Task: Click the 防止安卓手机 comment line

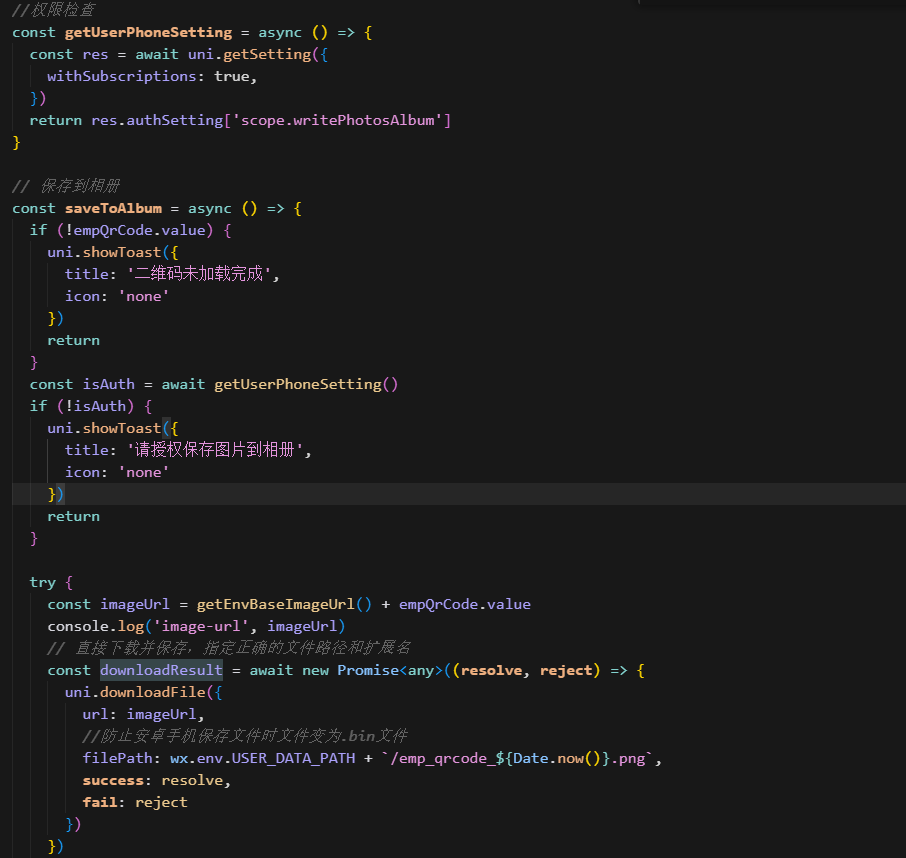Action: tap(245, 736)
